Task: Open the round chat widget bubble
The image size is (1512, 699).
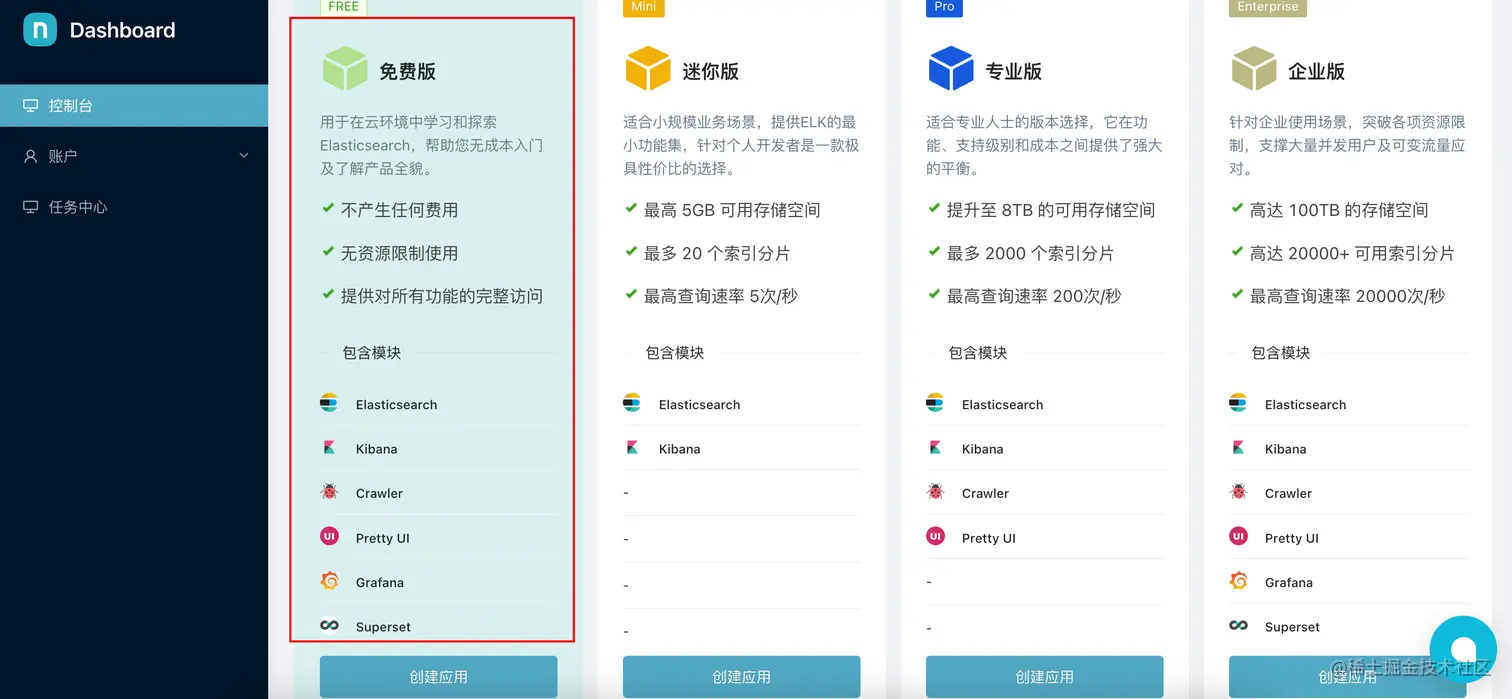Action: tap(1463, 649)
